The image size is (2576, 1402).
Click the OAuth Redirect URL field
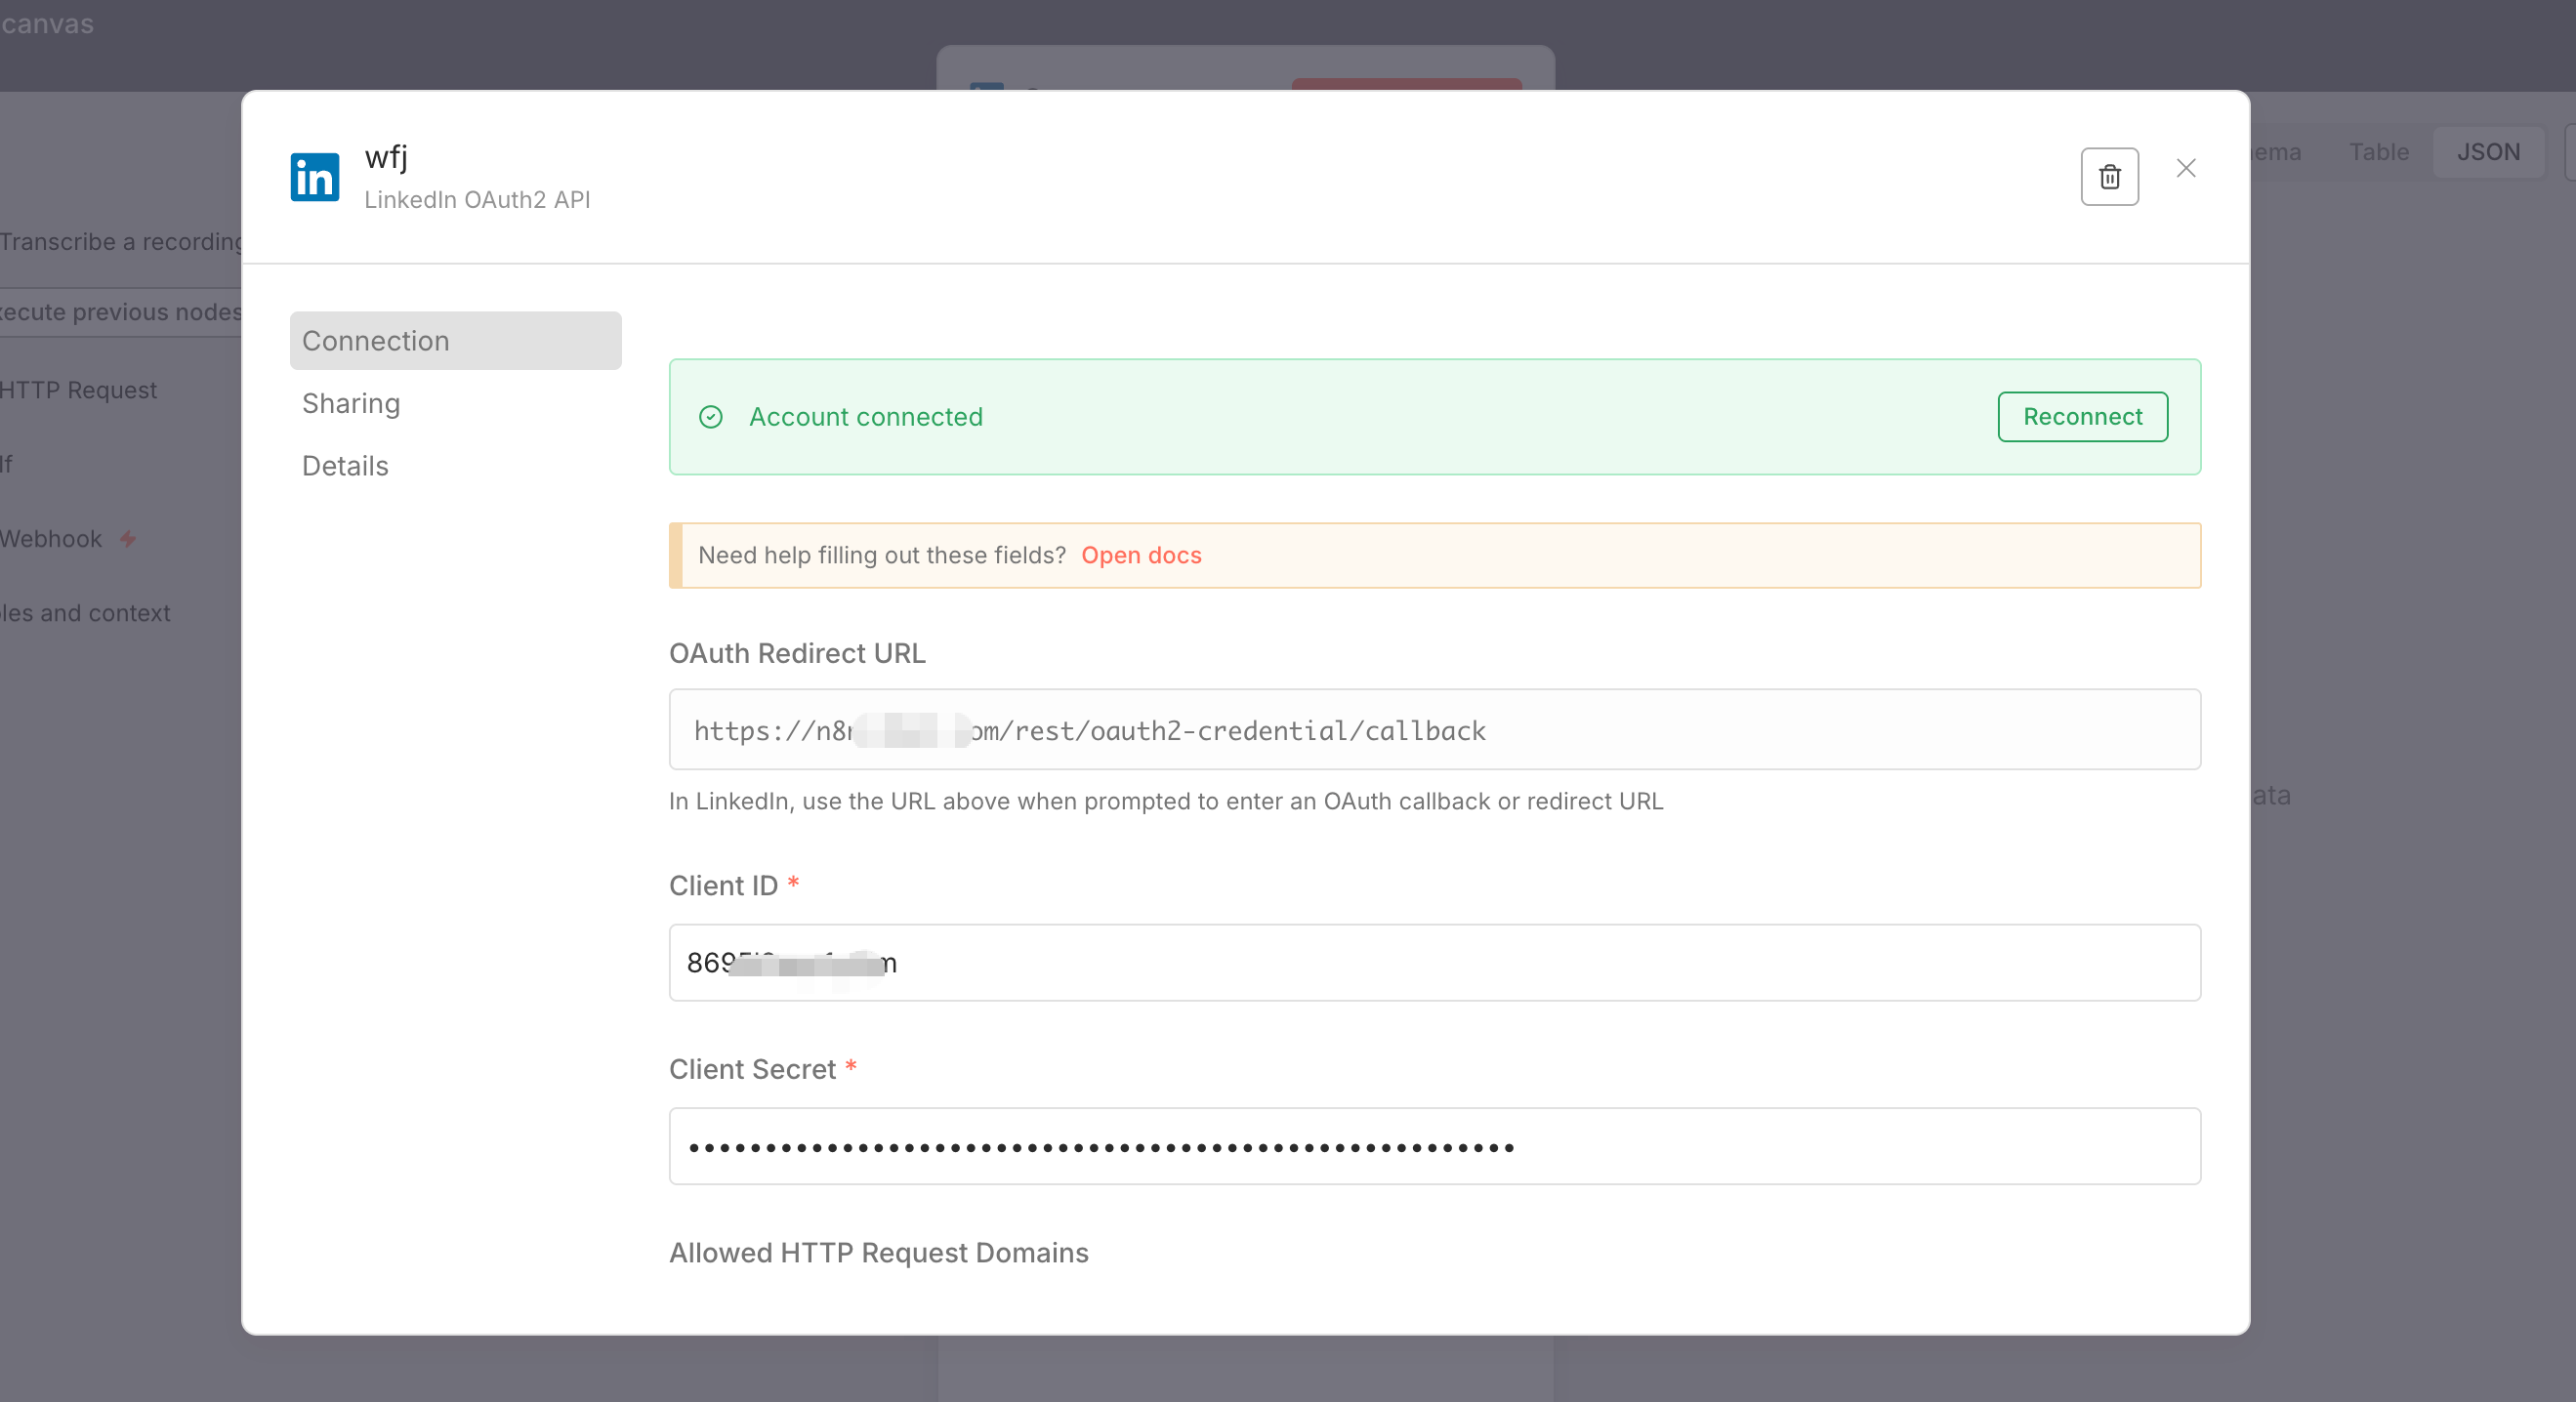point(1434,730)
